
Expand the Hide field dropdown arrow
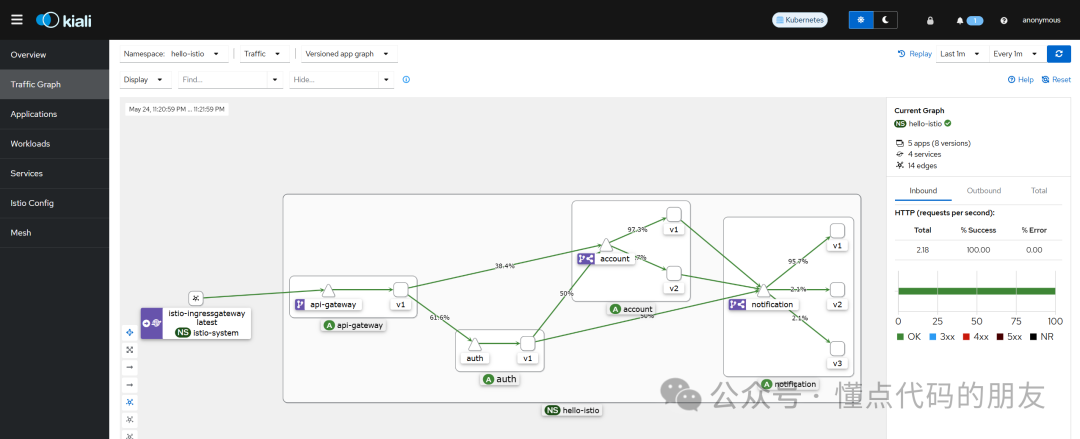coord(386,80)
